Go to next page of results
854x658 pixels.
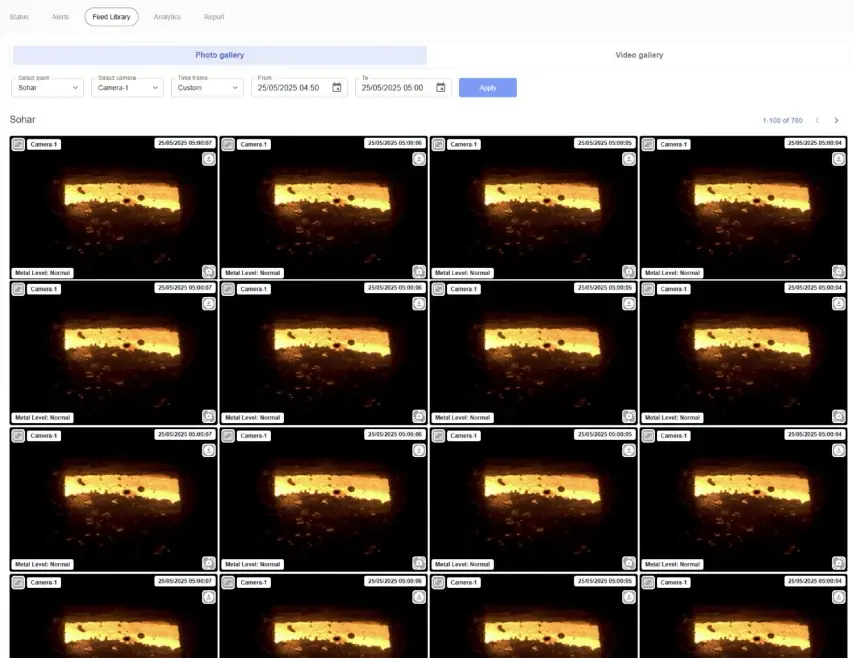click(836, 121)
